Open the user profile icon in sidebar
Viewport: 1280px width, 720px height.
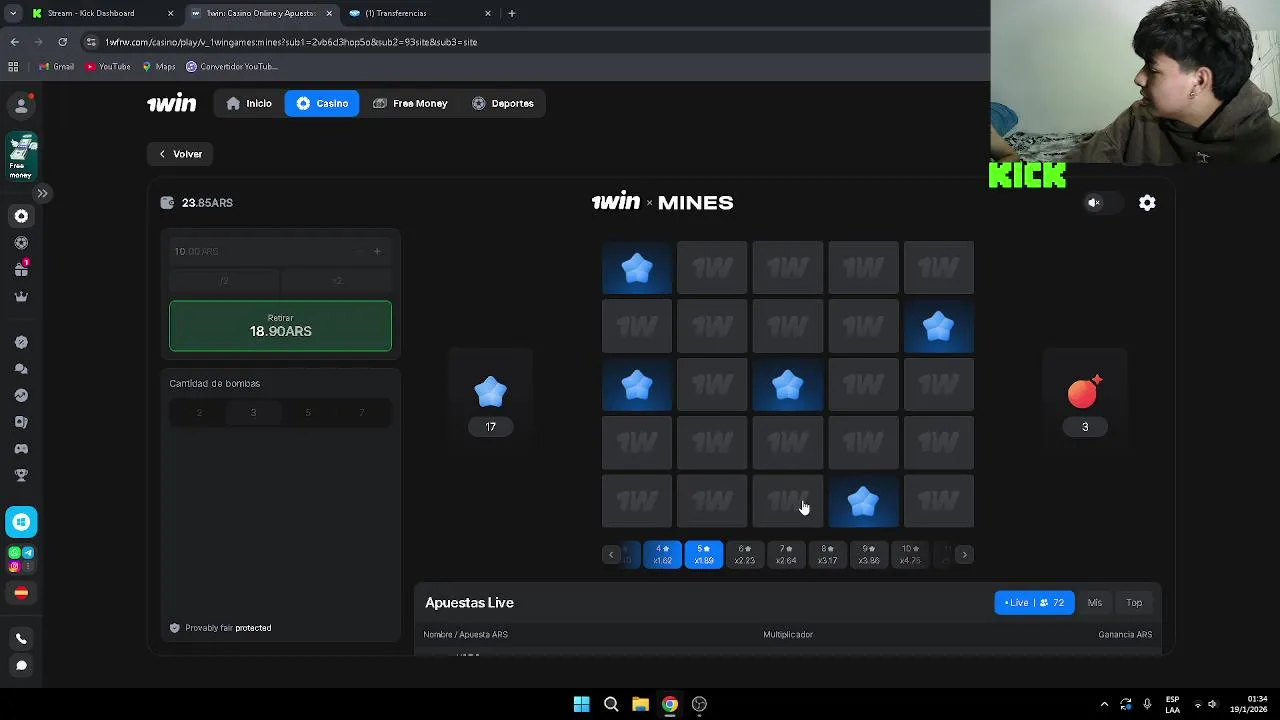21,105
